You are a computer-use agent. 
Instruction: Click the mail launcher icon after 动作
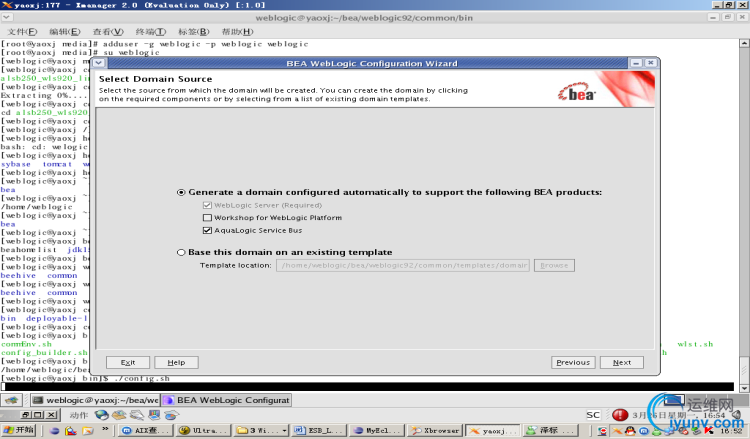[x=119, y=415]
